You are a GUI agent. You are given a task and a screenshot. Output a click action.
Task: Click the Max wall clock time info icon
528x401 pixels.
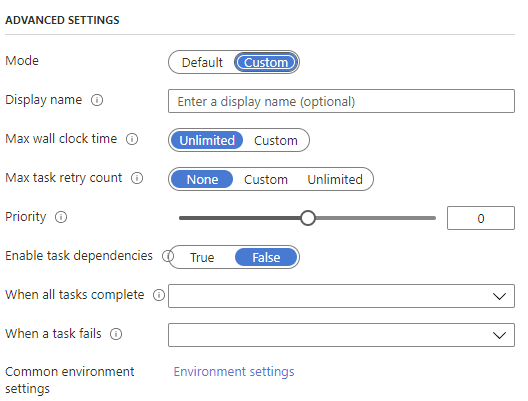pyautogui.click(x=132, y=139)
